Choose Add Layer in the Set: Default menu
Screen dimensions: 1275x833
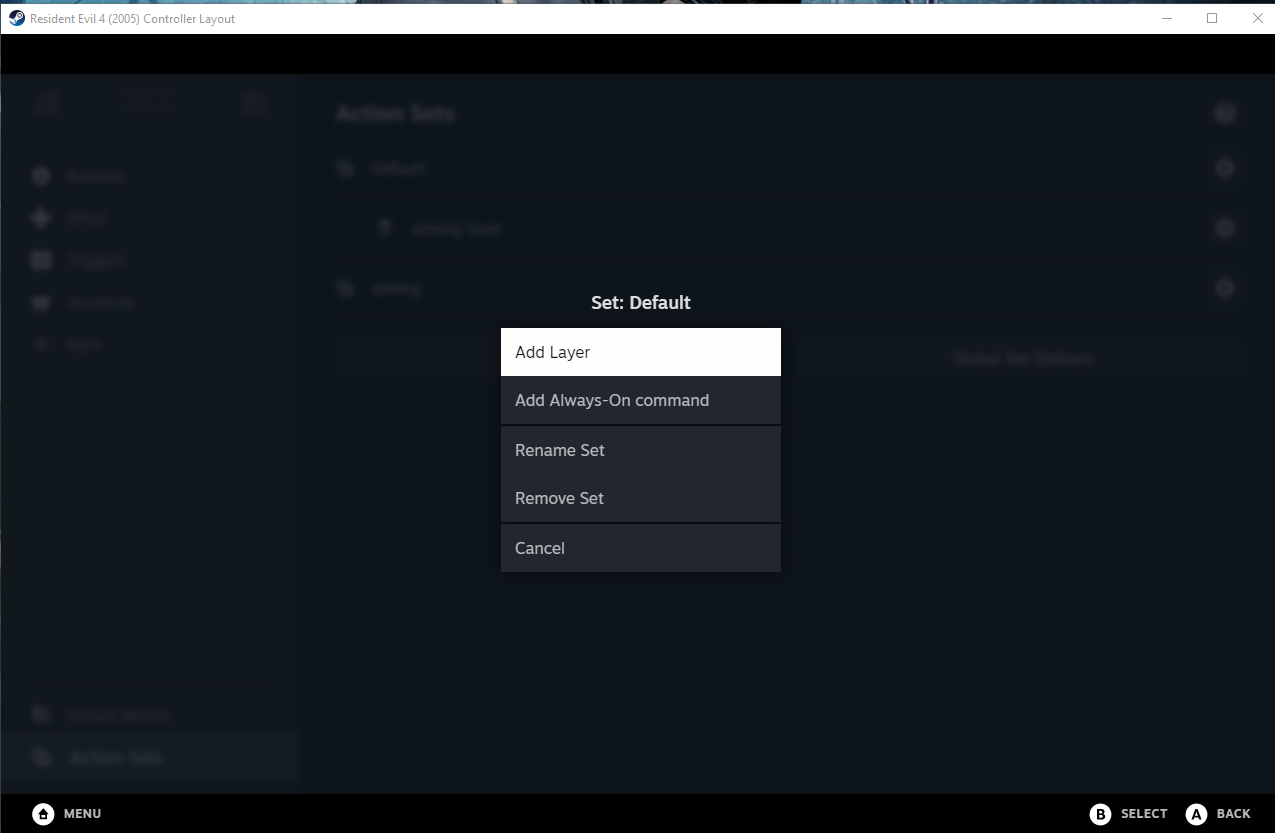[x=640, y=352]
